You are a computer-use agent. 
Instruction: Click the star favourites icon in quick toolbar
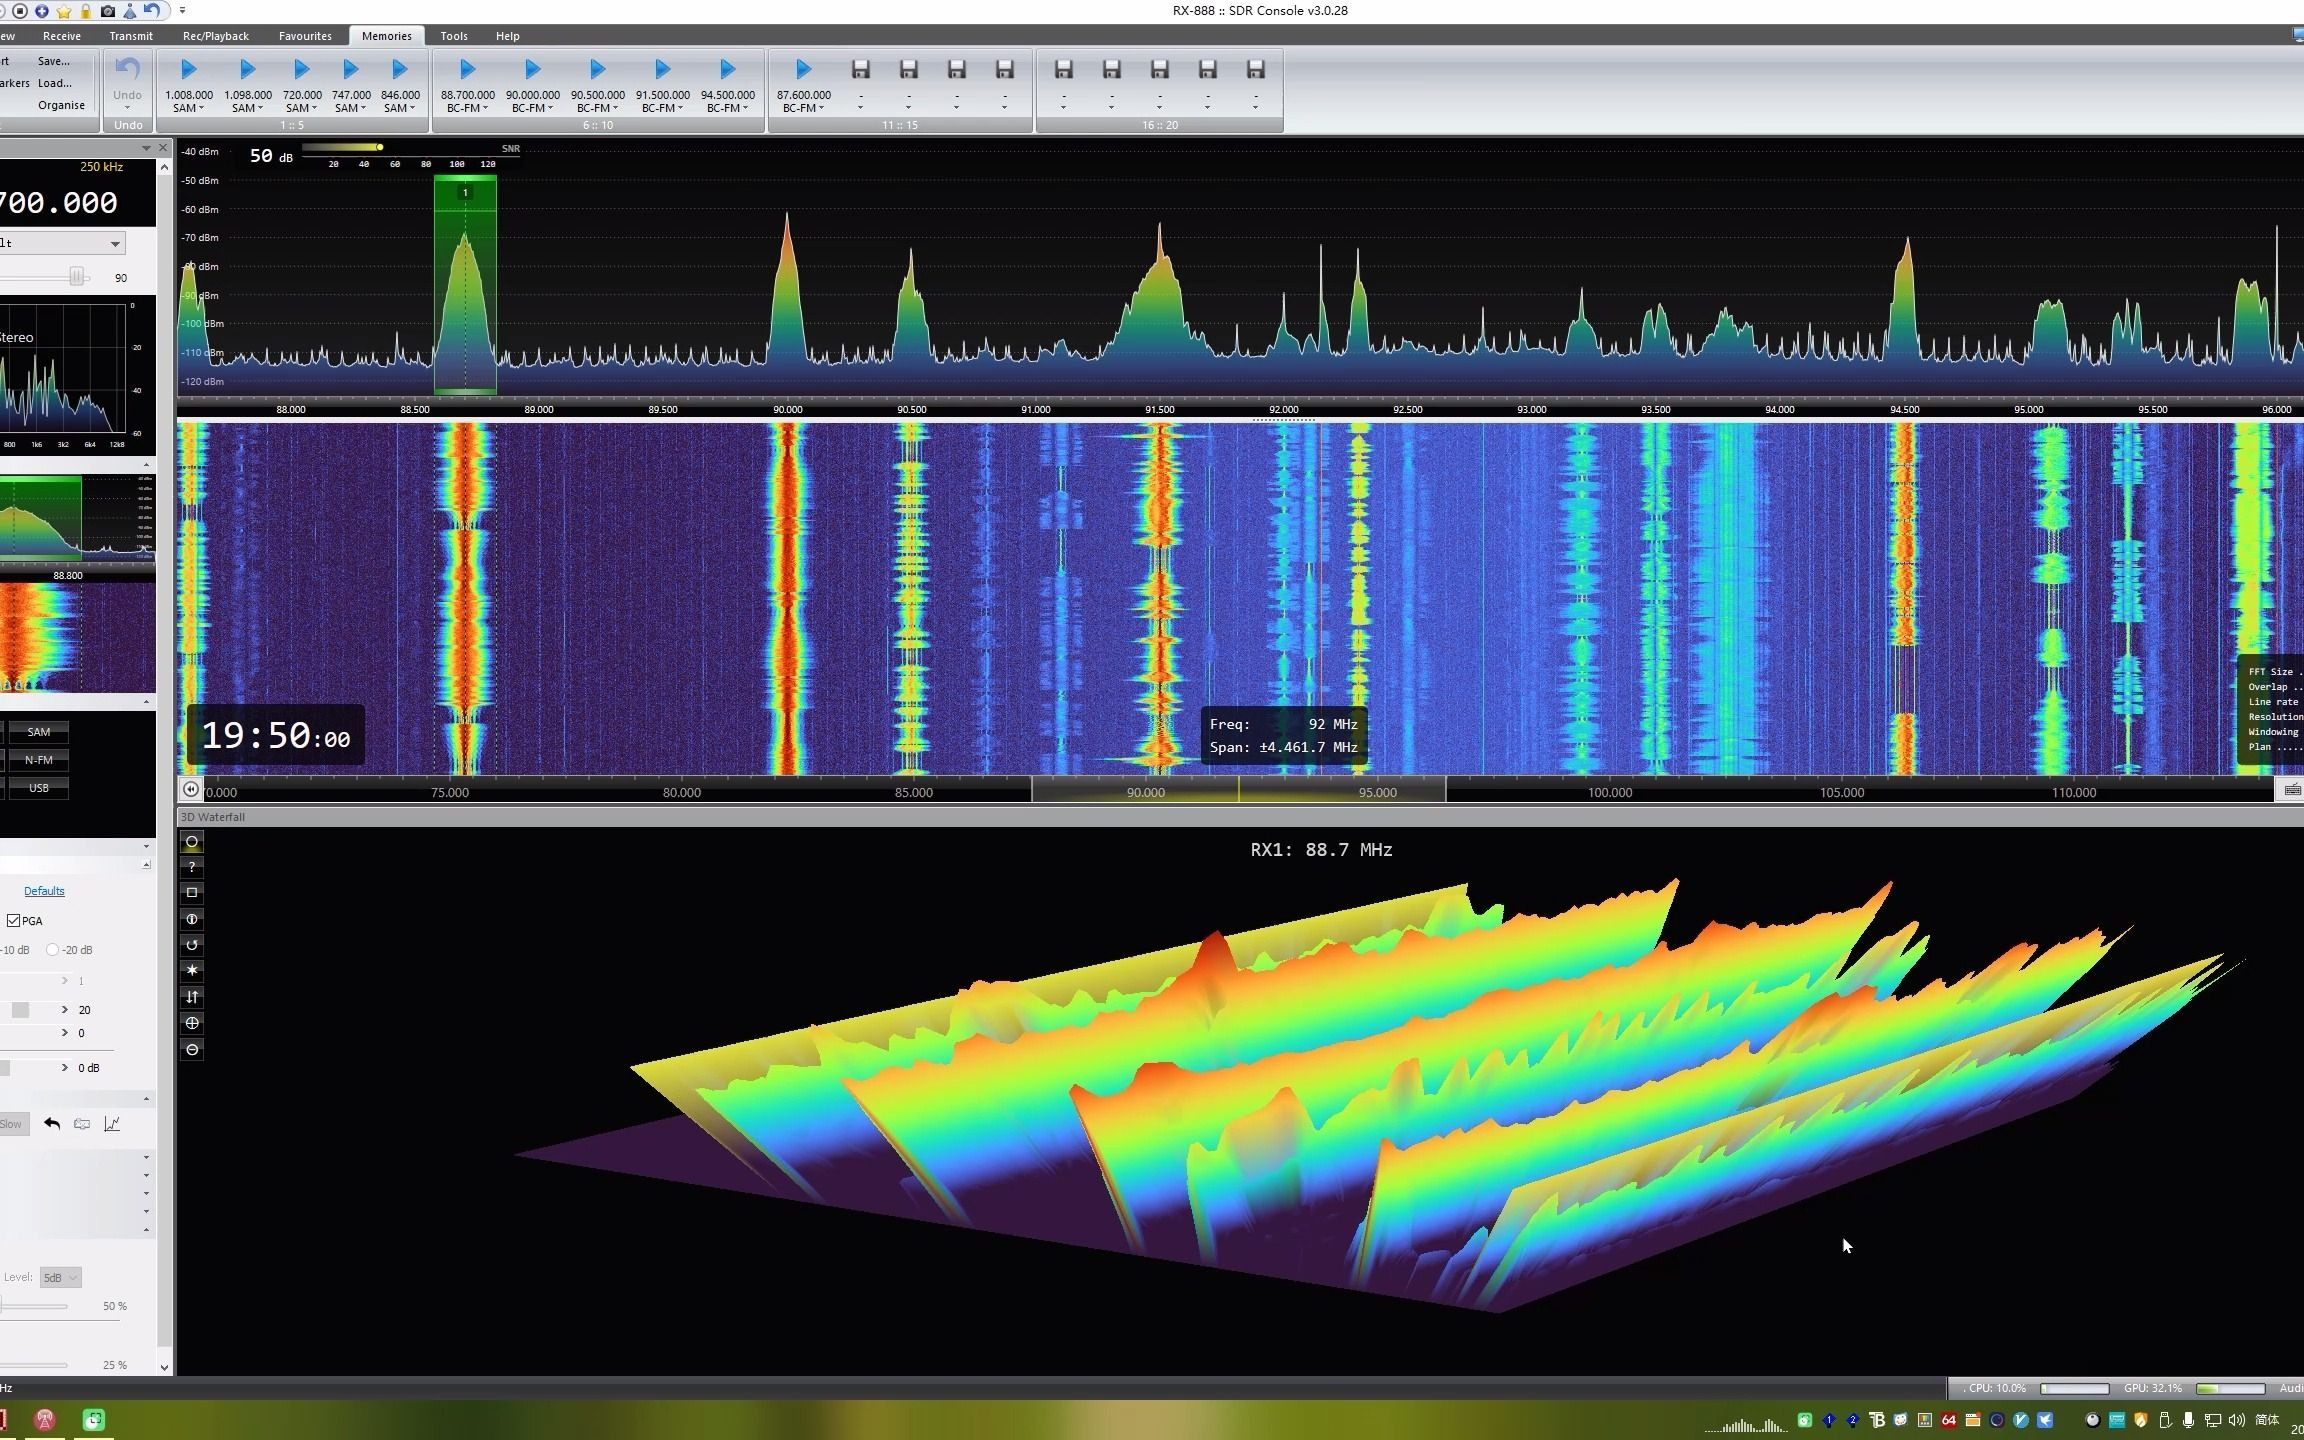coord(64,11)
